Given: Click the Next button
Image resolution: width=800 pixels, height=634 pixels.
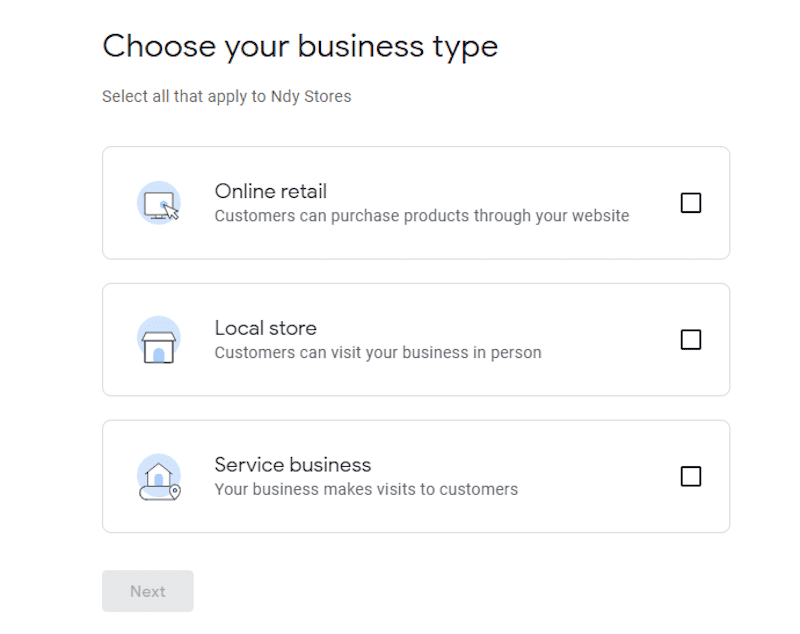Looking at the screenshot, I should (147, 591).
